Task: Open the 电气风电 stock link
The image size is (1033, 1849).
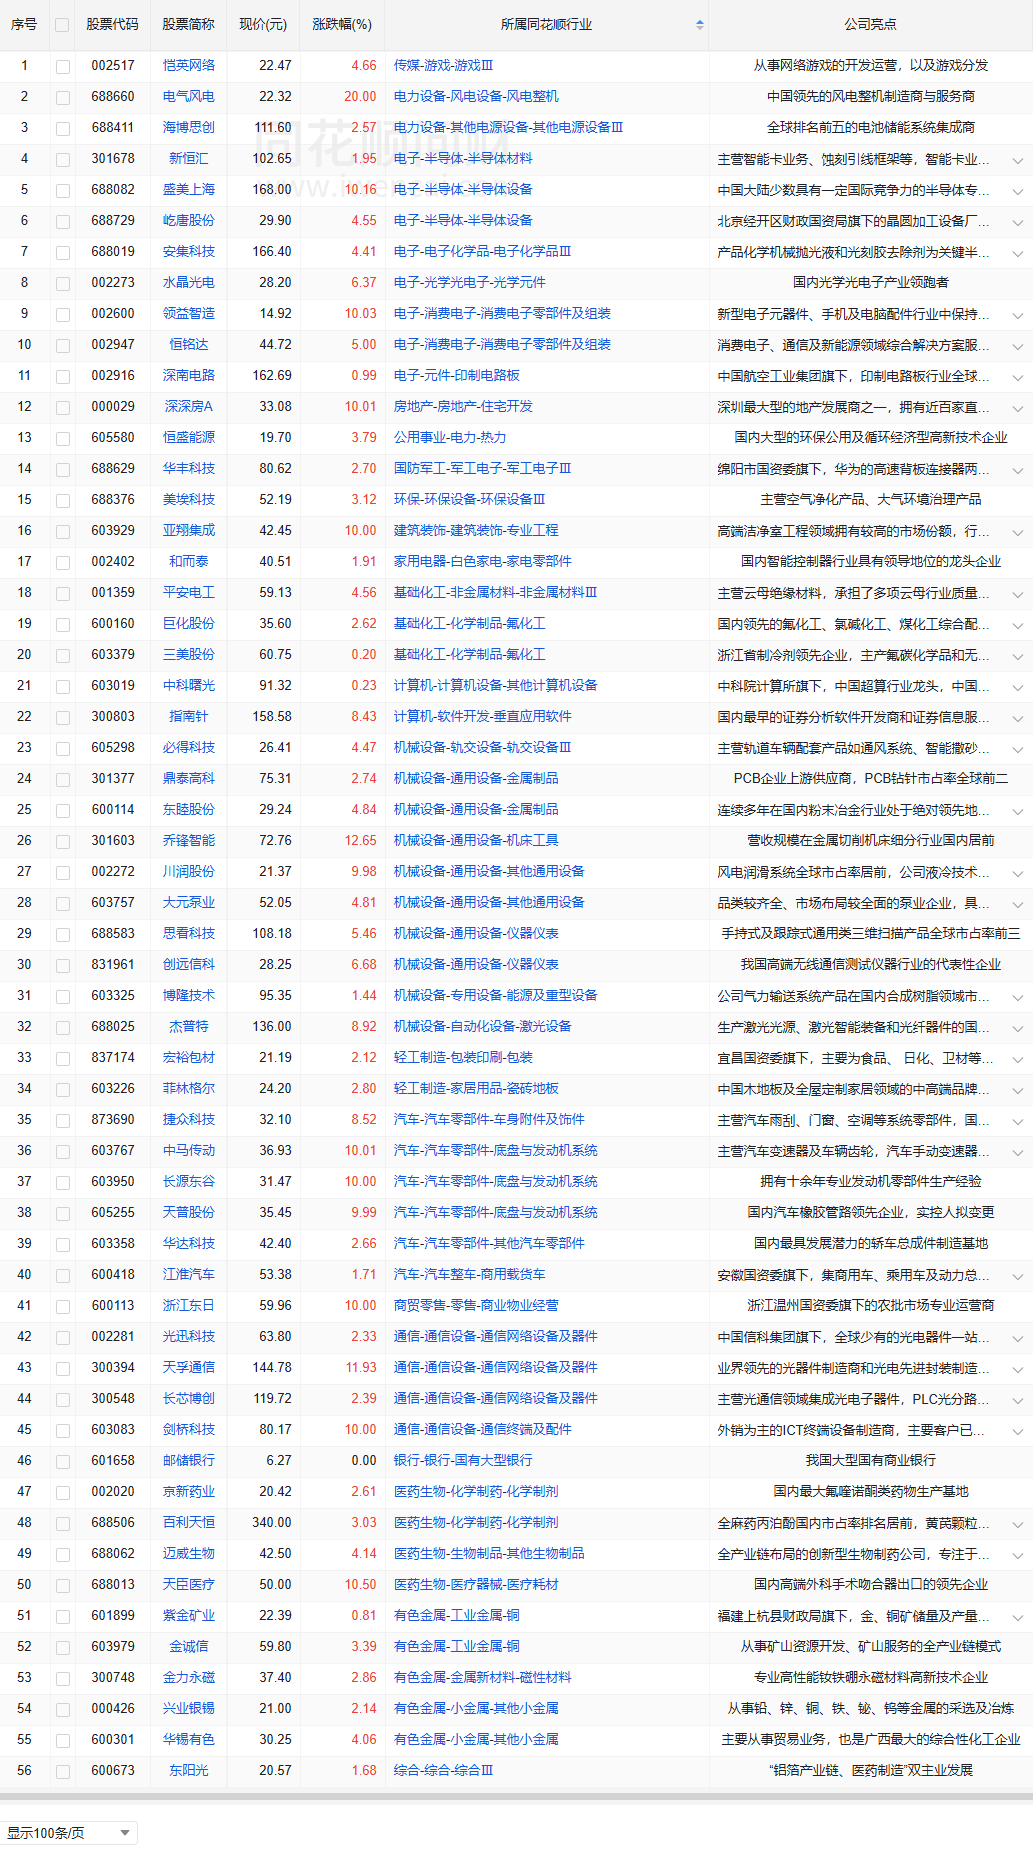Action: coord(189,97)
